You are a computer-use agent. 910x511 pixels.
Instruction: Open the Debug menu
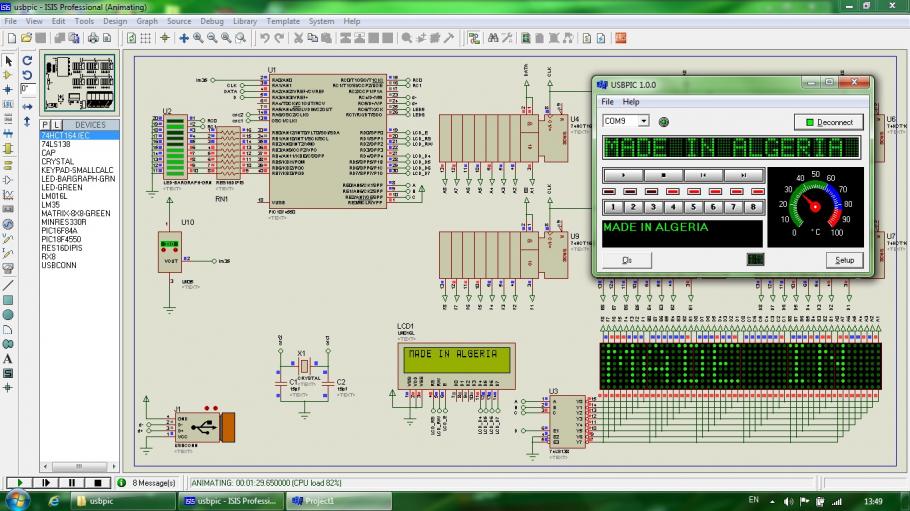211,21
